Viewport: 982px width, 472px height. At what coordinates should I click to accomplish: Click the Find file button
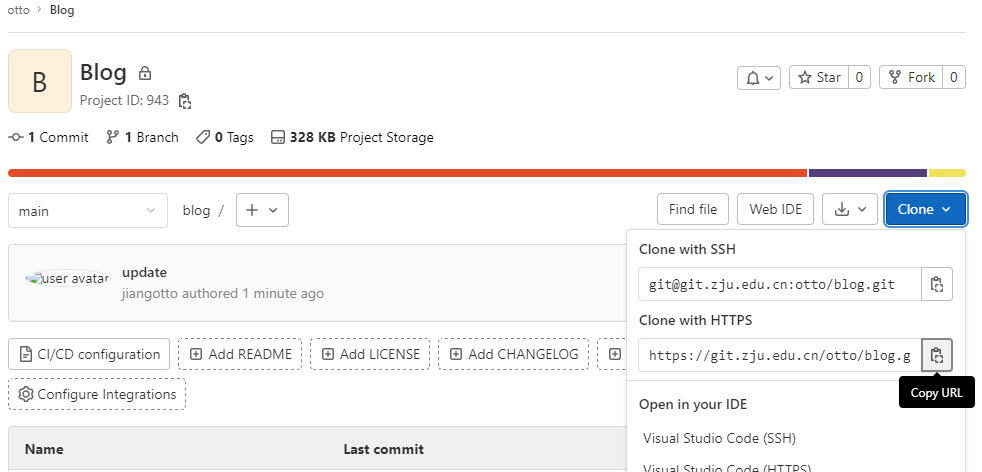(x=692, y=209)
